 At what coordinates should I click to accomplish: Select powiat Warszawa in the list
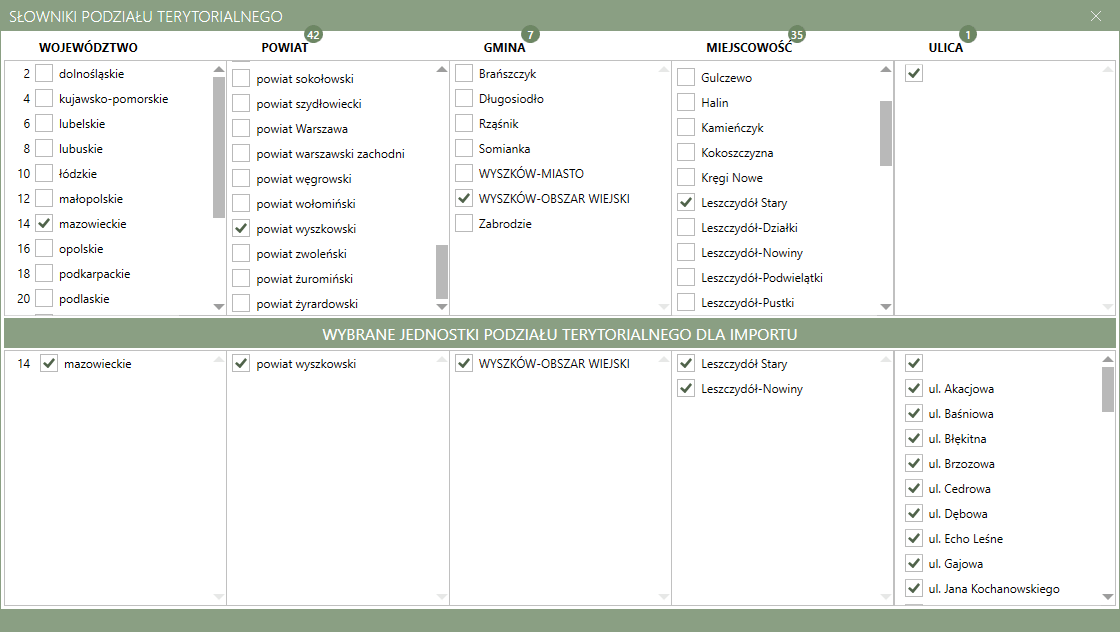click(241, 128)
